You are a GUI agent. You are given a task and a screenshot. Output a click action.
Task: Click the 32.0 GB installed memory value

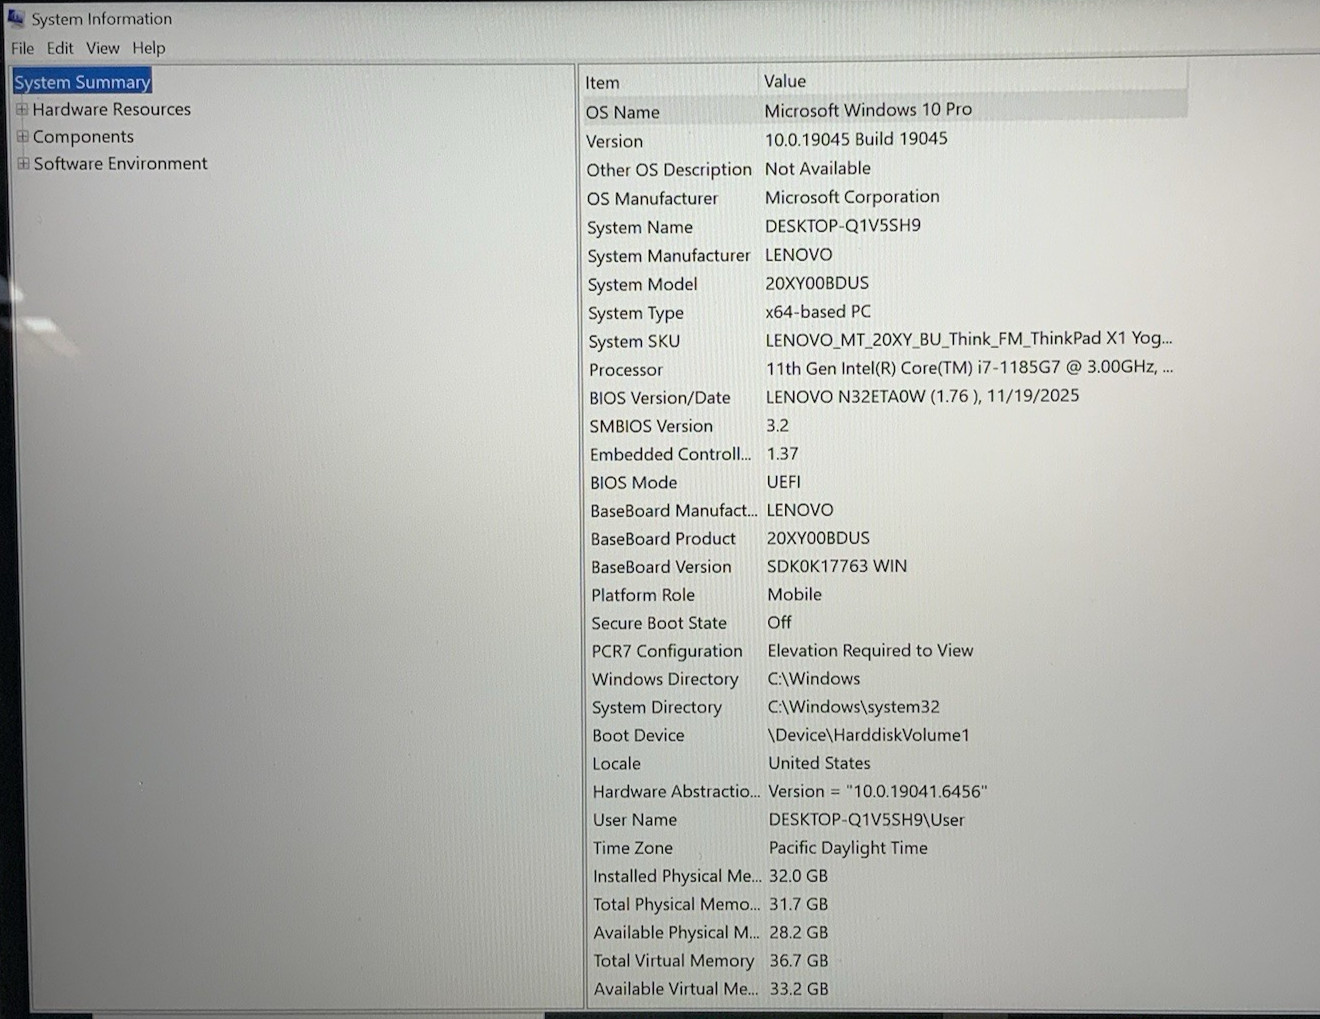[798, 876]
